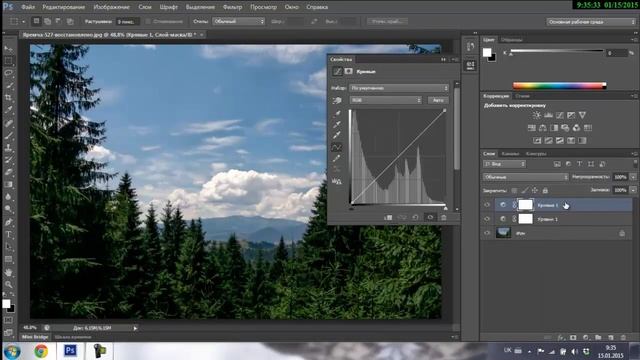Click the feather input field in options bar

(127, 21)
